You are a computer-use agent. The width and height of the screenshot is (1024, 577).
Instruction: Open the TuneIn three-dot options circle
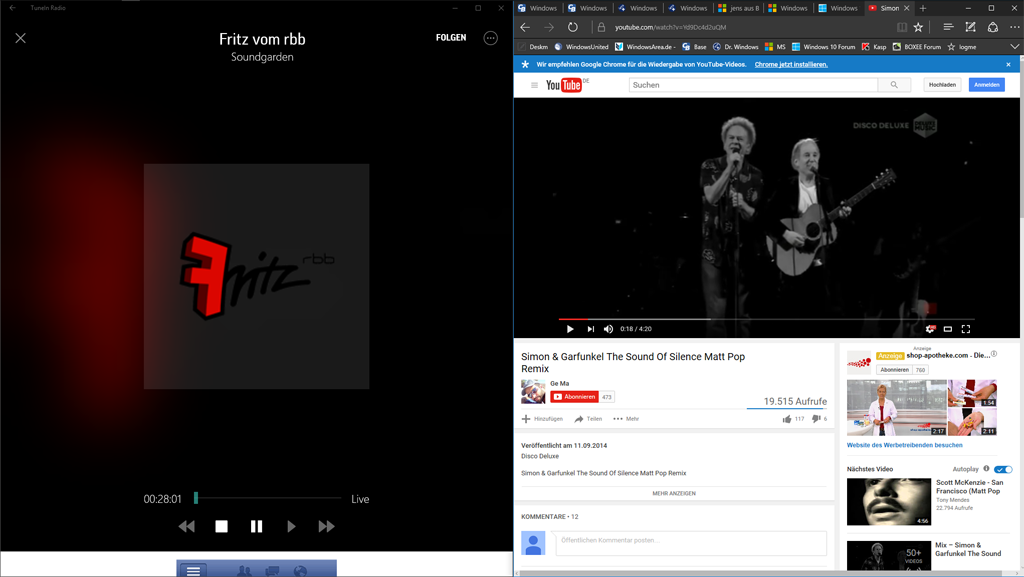tap(490, 38)
